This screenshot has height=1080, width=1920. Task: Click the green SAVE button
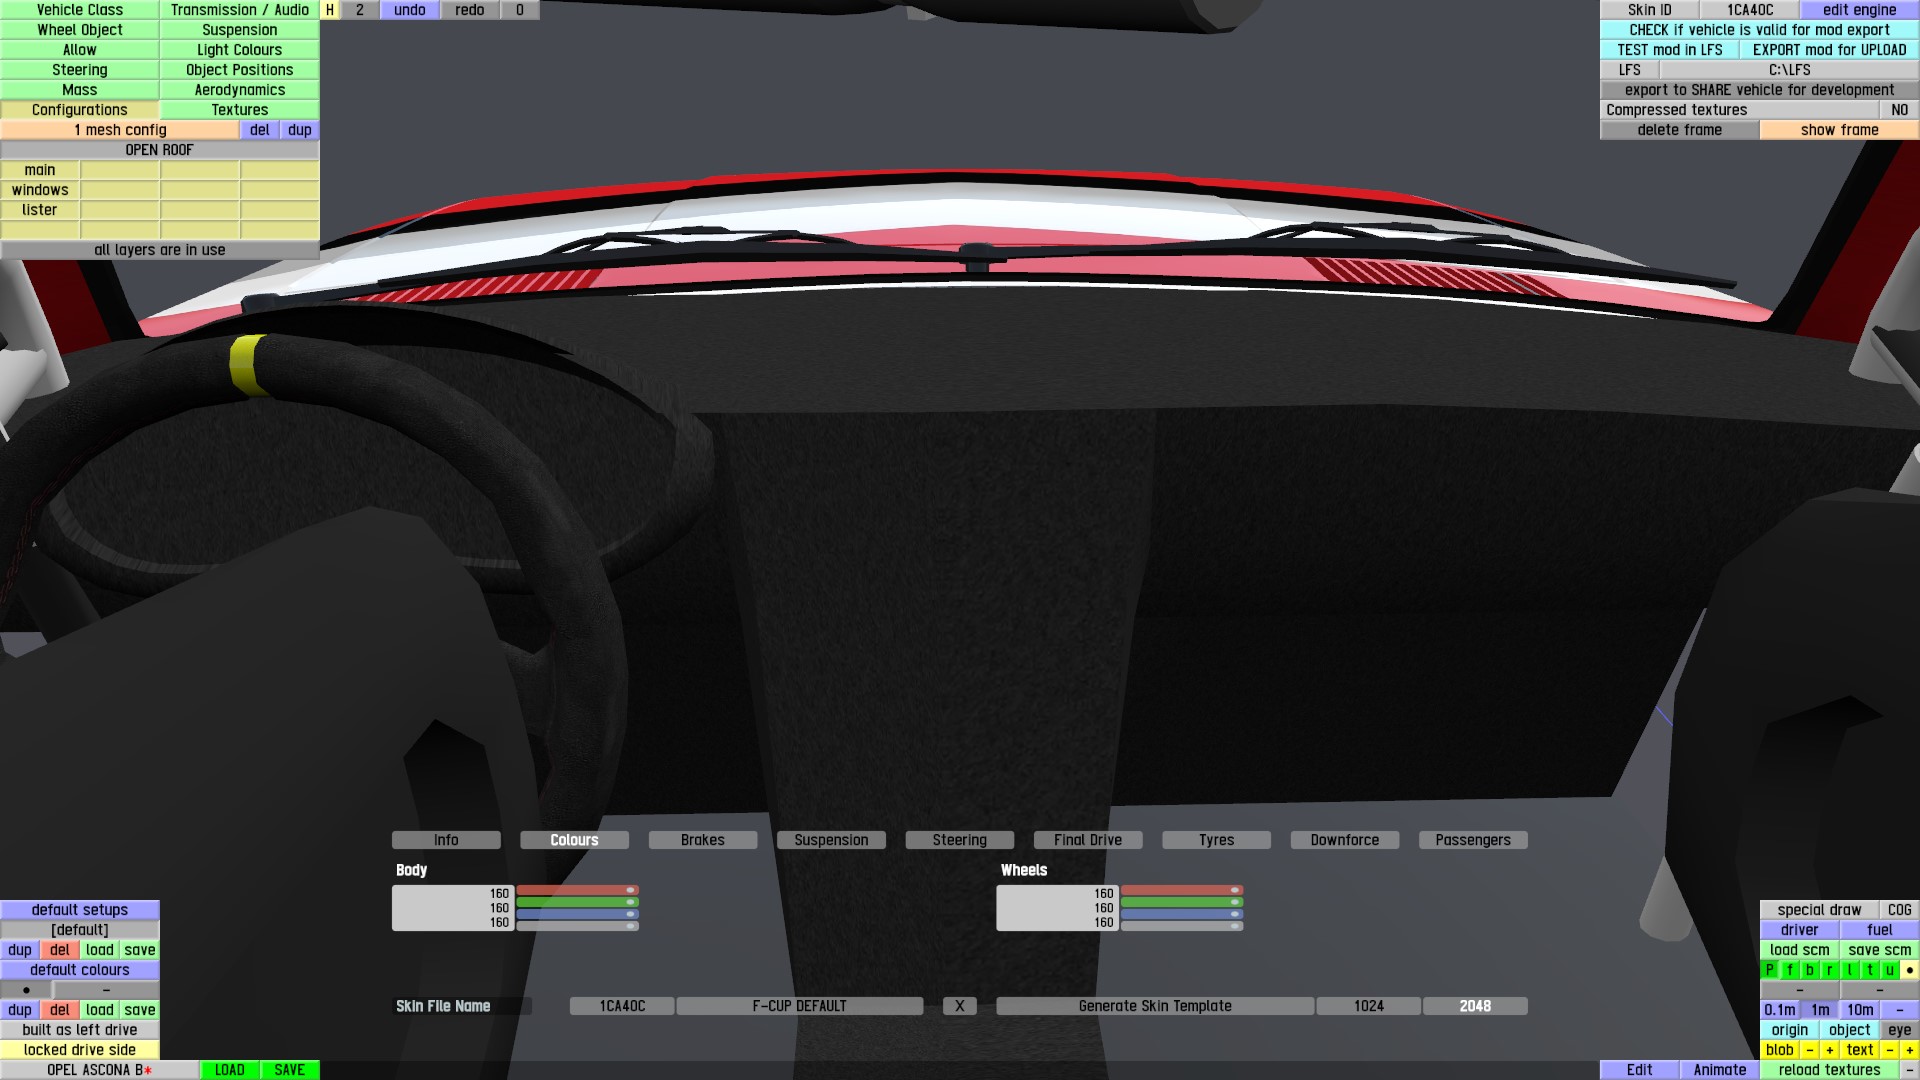coord(289,1070)
